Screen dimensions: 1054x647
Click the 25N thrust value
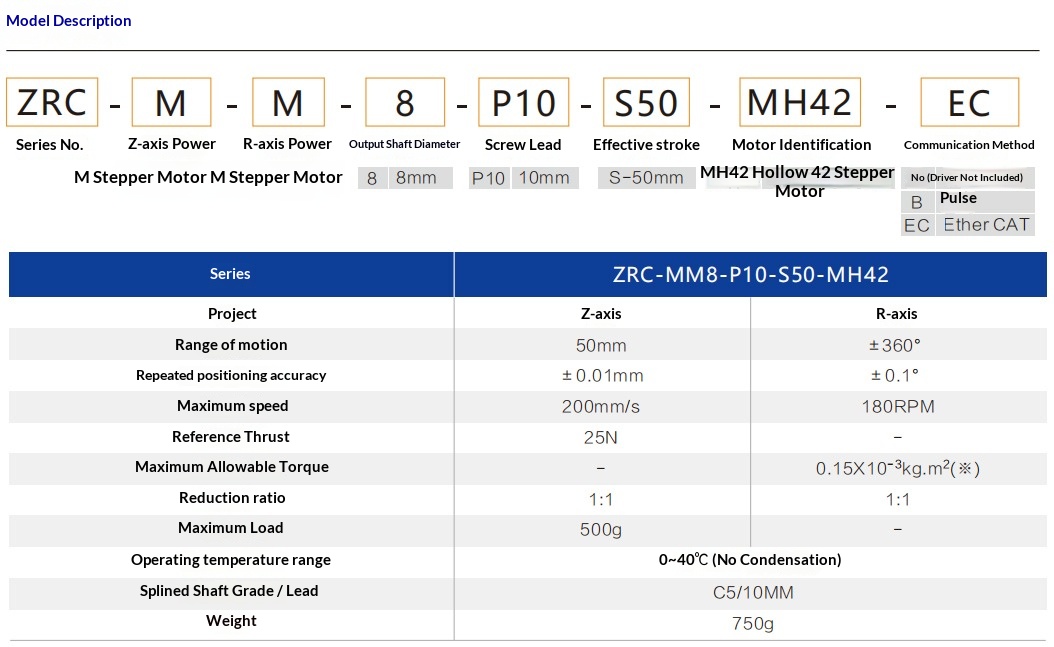click(600, 437)
